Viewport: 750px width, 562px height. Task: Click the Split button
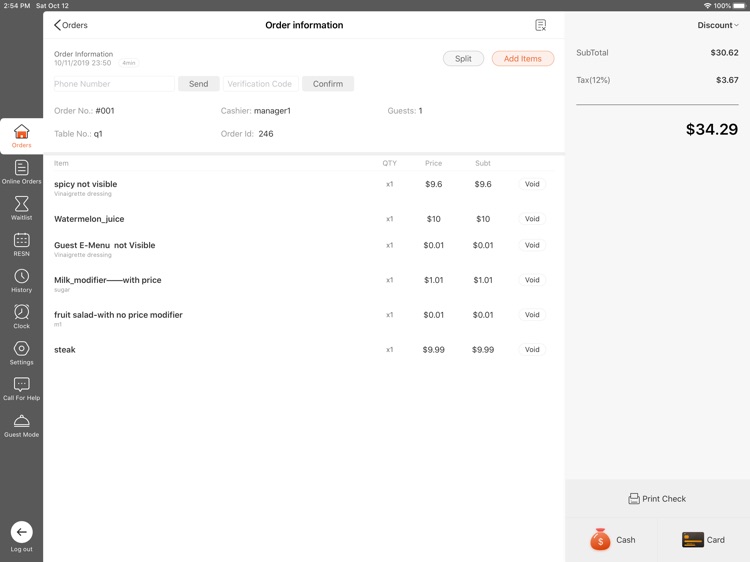click(x=463, y=58)
